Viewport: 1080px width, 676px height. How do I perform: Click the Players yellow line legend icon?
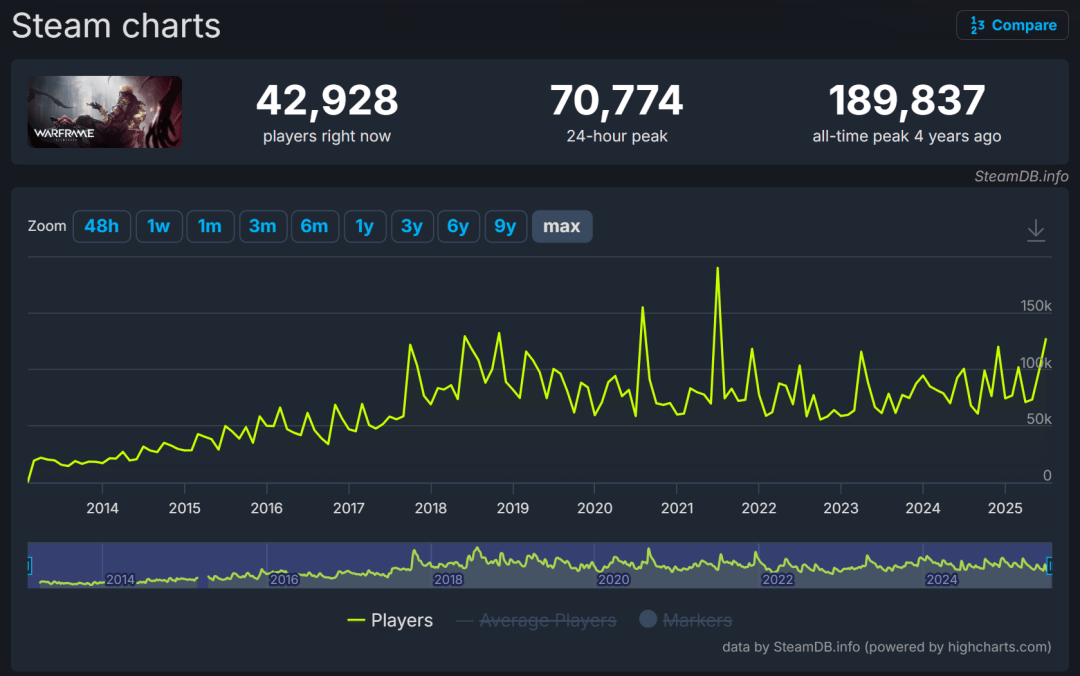coord(355,620)
